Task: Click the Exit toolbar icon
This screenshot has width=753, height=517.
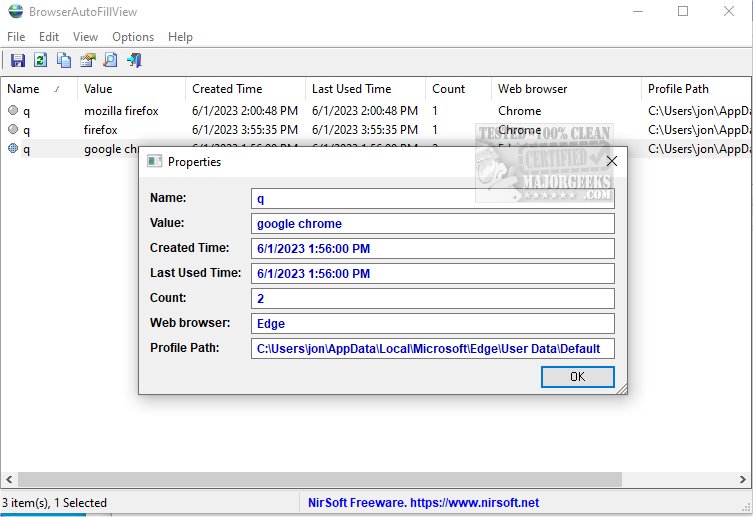Action: [x=134, y=60]
